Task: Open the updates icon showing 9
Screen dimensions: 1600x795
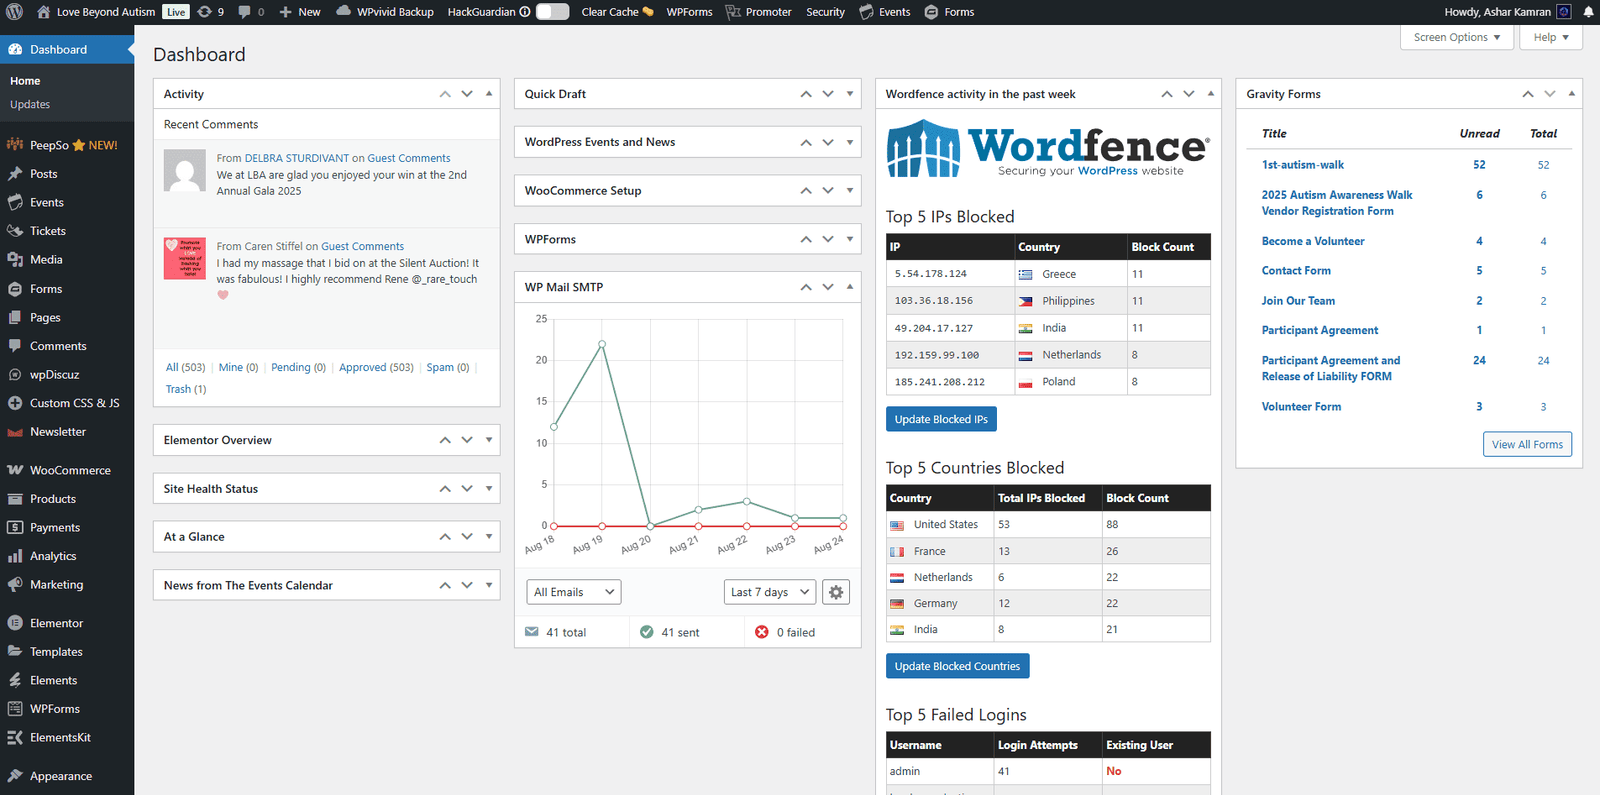Action: (211, 12)
